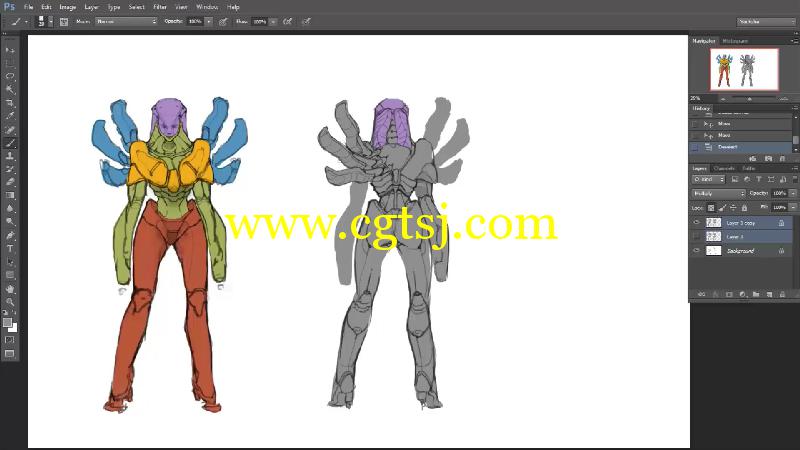Toggle lock position

coord(733,208)
